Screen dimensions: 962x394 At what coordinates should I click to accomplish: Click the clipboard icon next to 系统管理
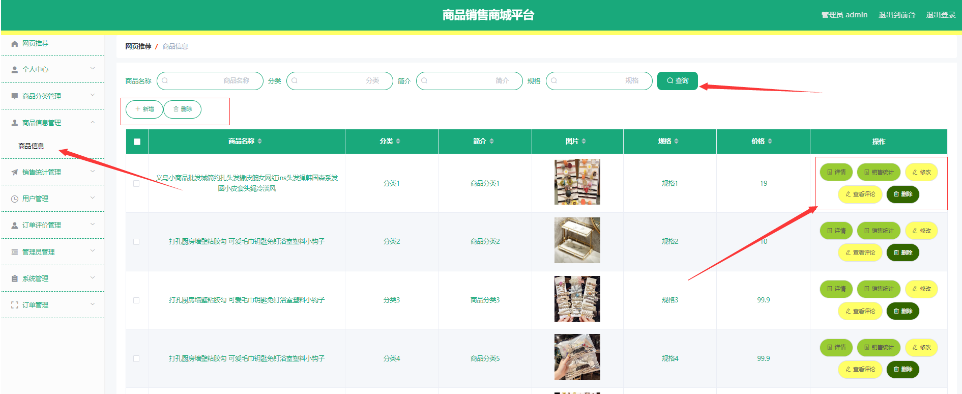point(15,278)
